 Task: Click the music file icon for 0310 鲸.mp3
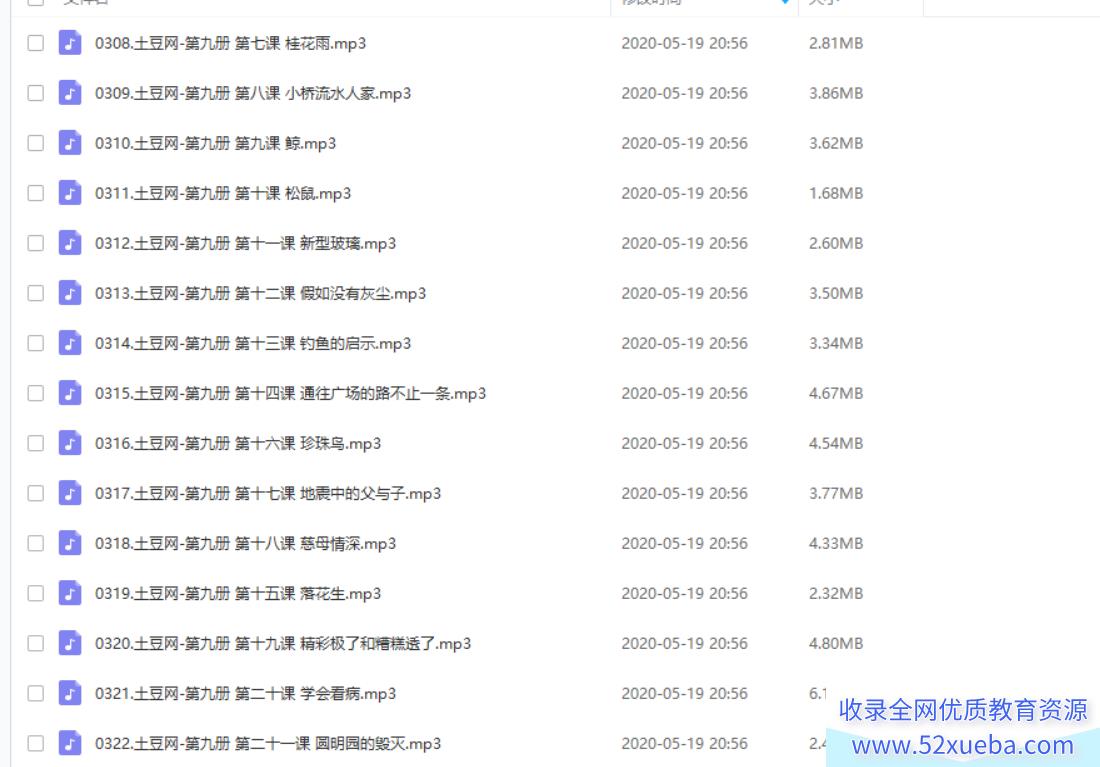tap(69, 143)
